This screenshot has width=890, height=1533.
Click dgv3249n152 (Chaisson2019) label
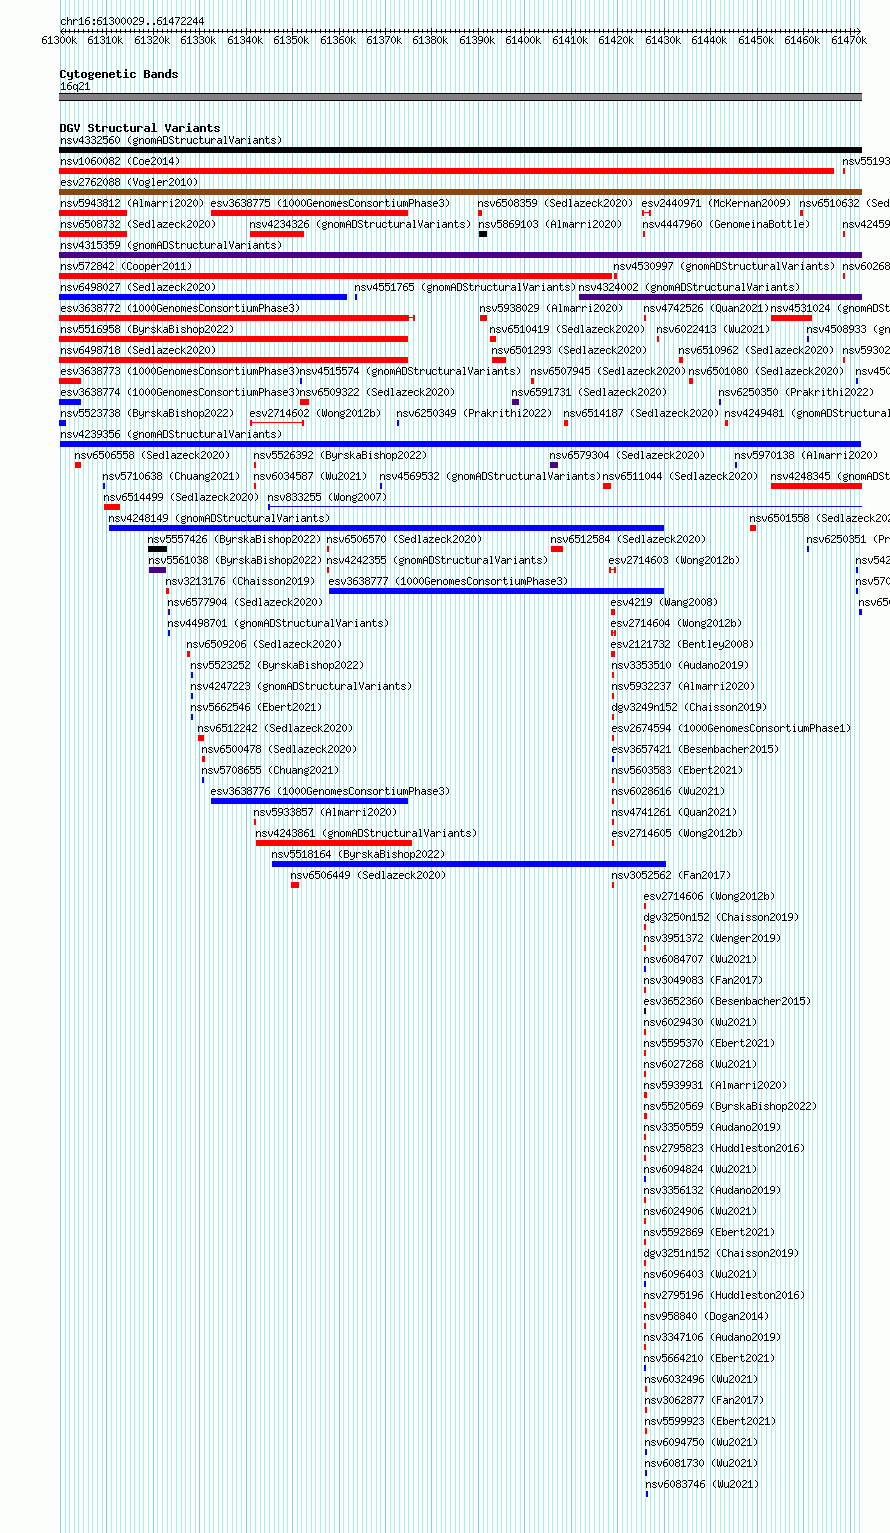689,707
